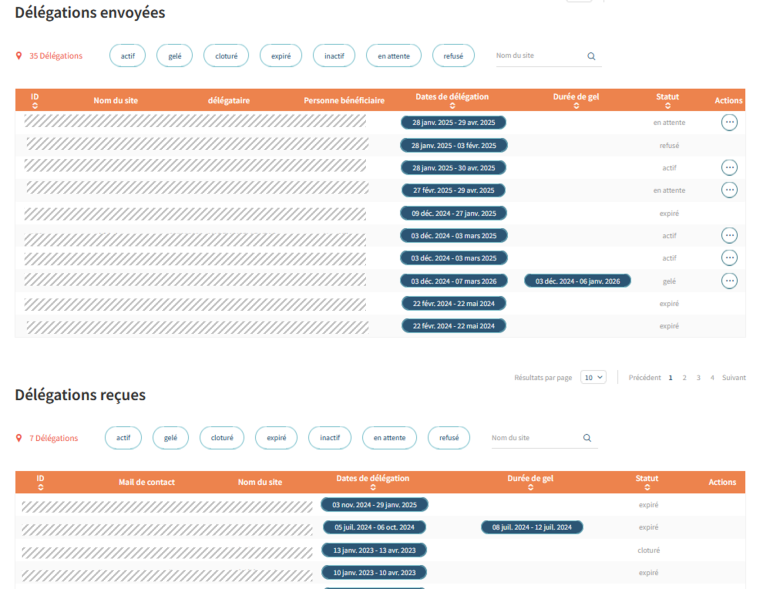Click the 7 Délégations count label
The height and width of the screenshot is (589, 780).
click(x=54, y=438)
